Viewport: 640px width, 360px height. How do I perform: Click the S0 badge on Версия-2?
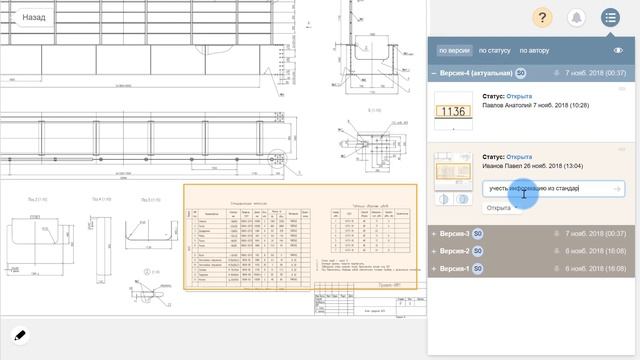478,251
